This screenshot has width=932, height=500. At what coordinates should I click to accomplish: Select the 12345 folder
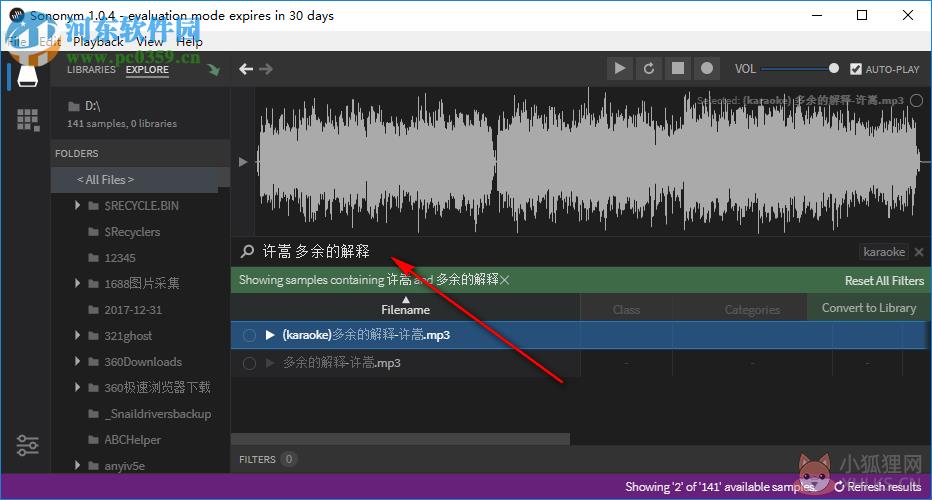click(119, 258)
